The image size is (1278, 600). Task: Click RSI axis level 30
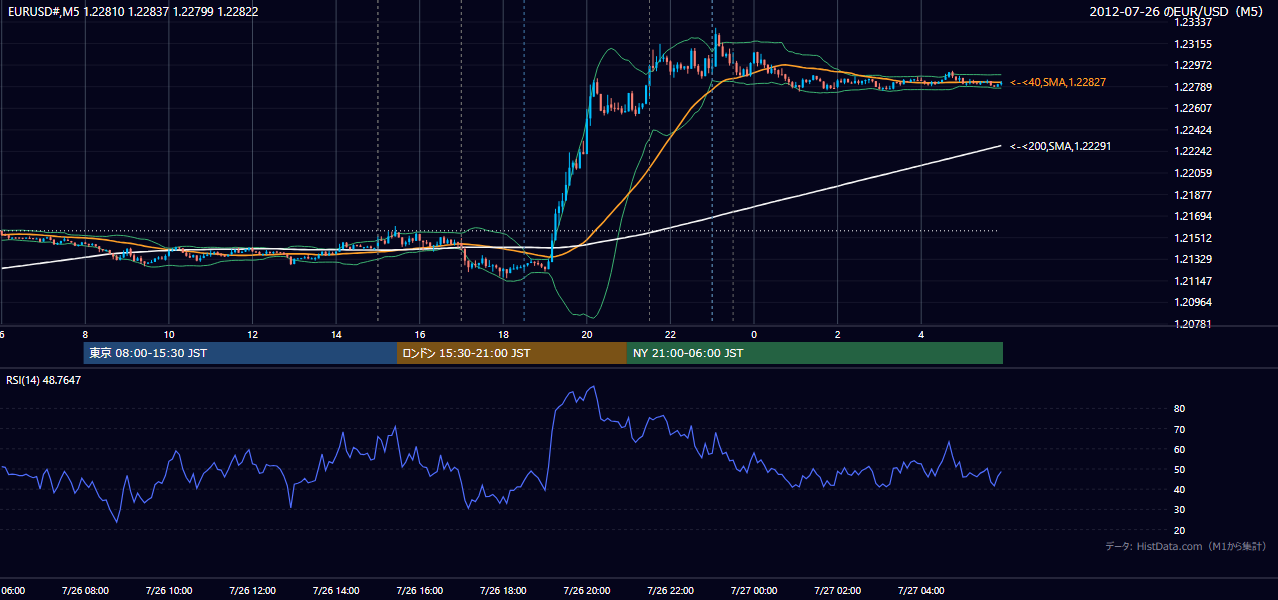pyautogui.click(x=1180, y=510)
